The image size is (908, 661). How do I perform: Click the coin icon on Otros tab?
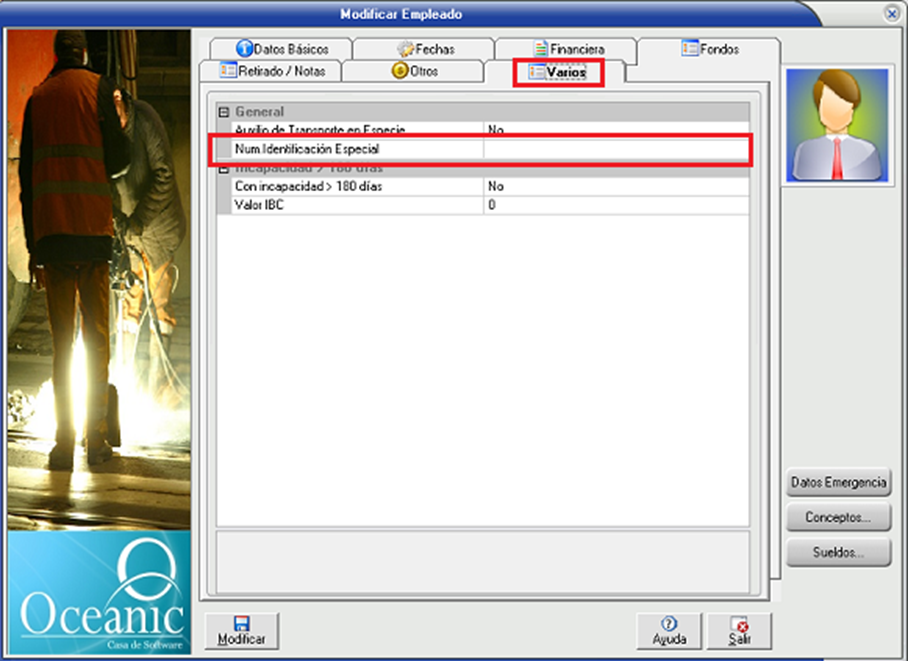(x=398, y=72)
